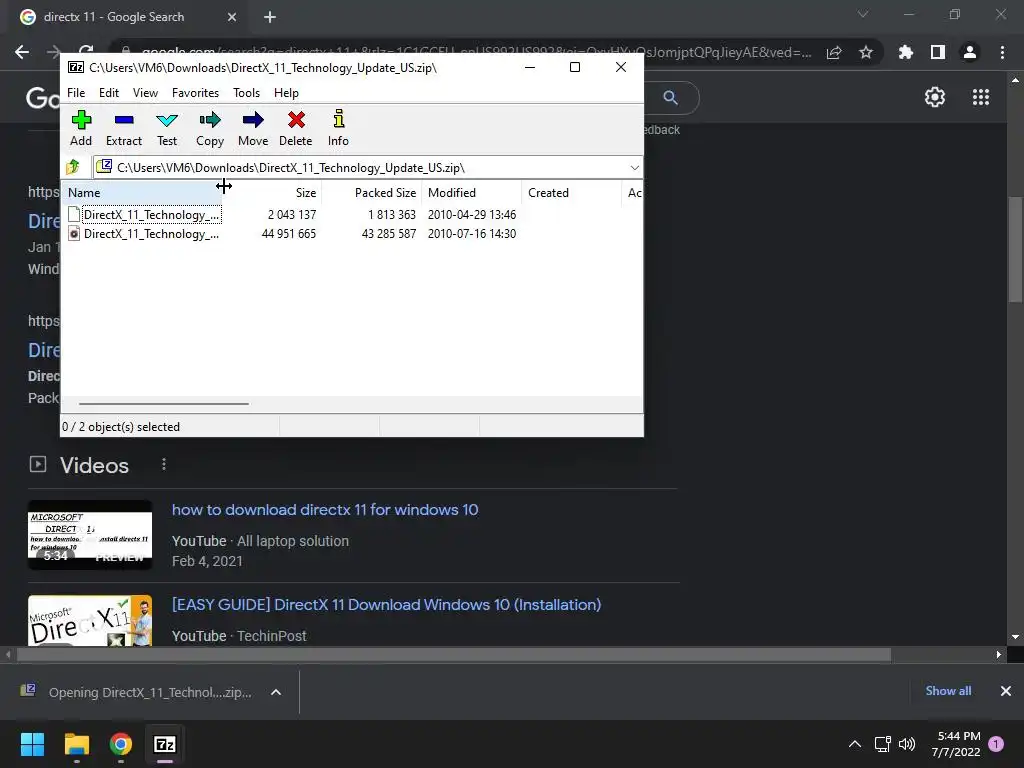Close the Google Search tab

point(232,17)
